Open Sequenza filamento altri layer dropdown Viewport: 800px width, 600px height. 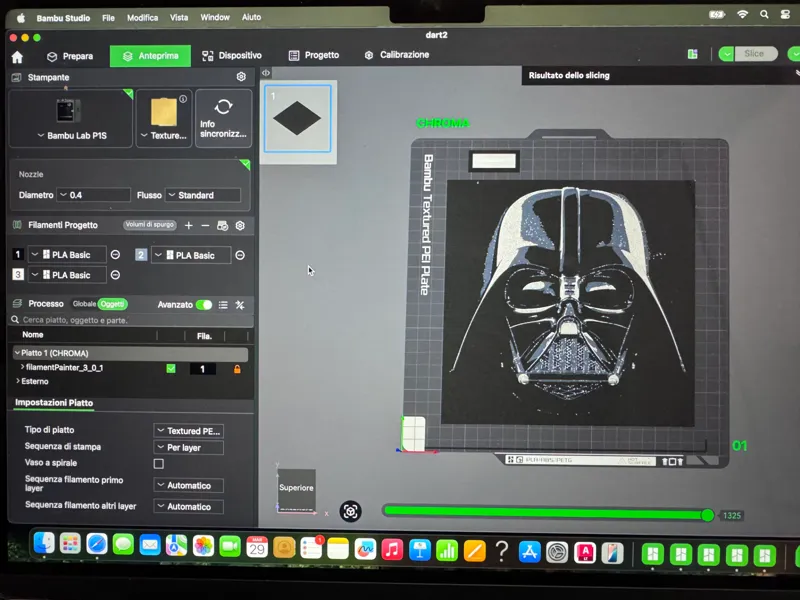pos(188,507)
